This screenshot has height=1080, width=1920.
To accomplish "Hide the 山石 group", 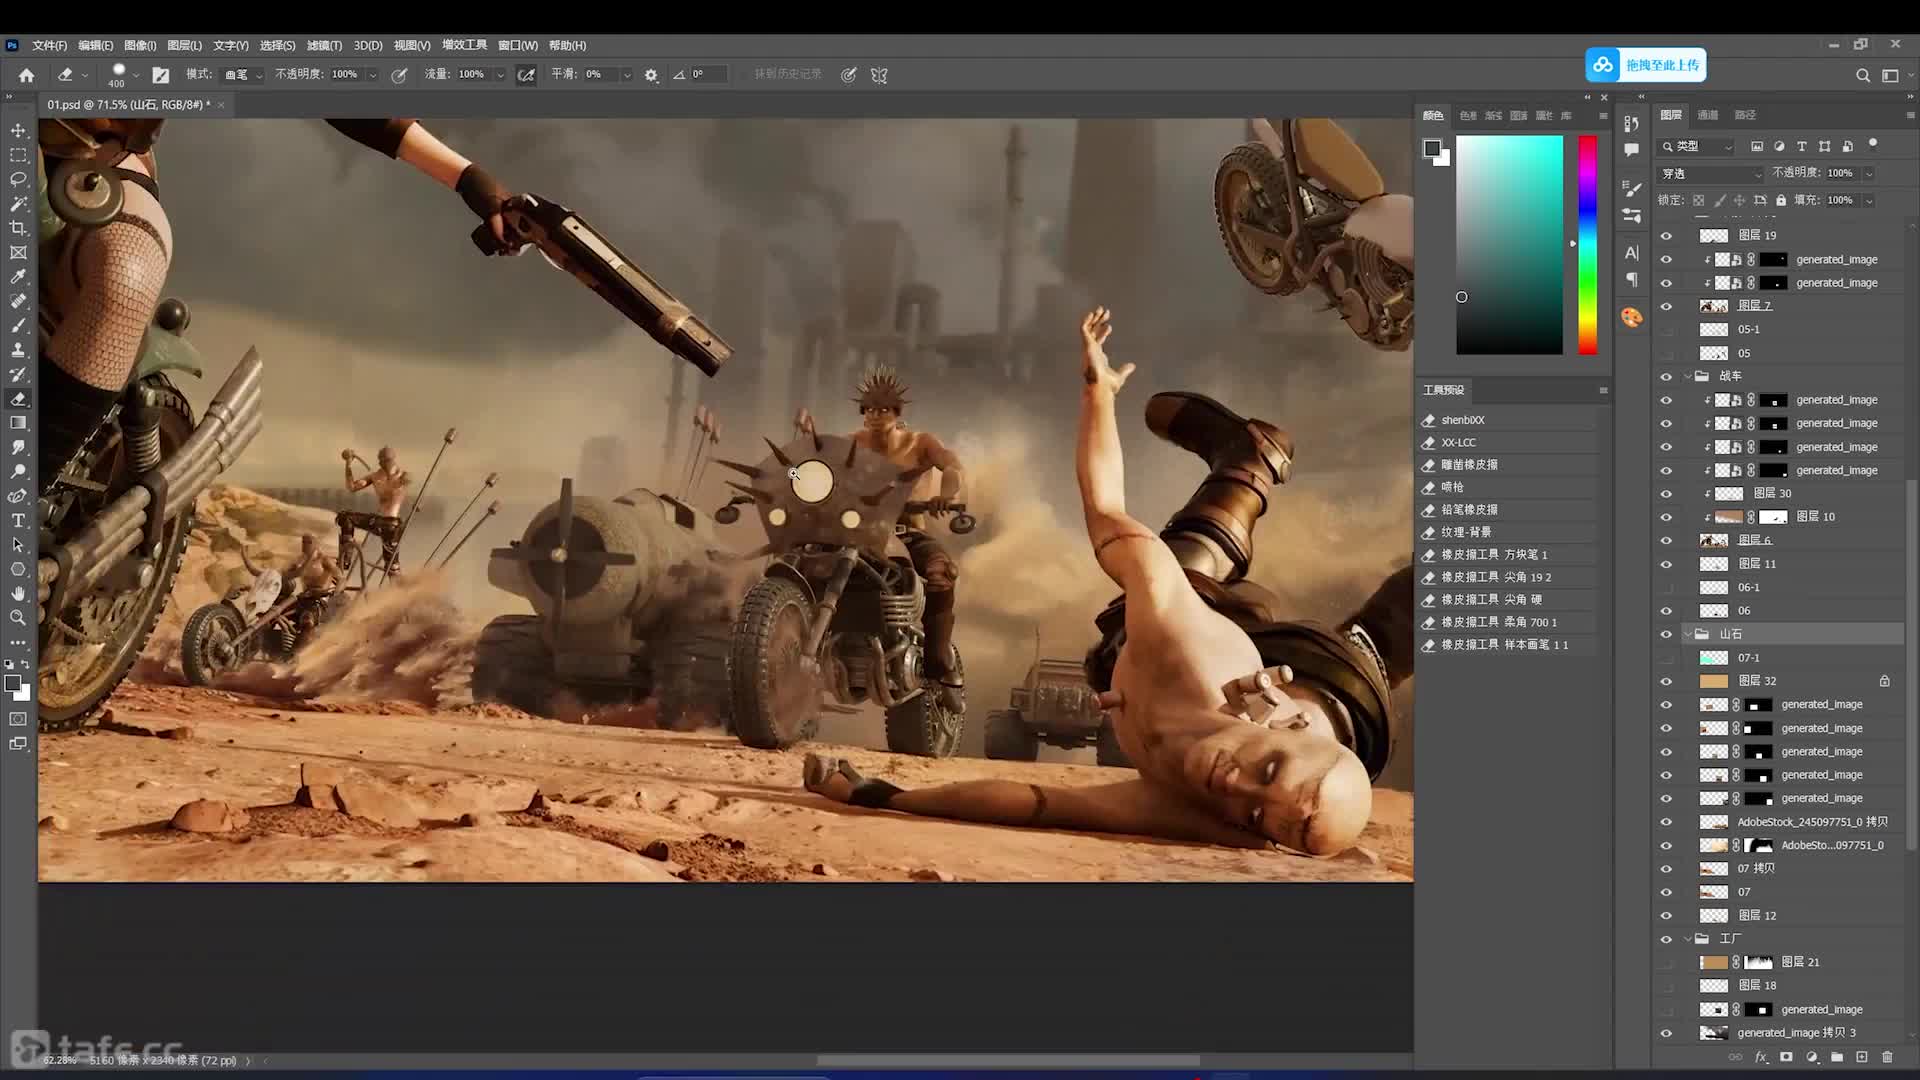I will coord(1666,634).
